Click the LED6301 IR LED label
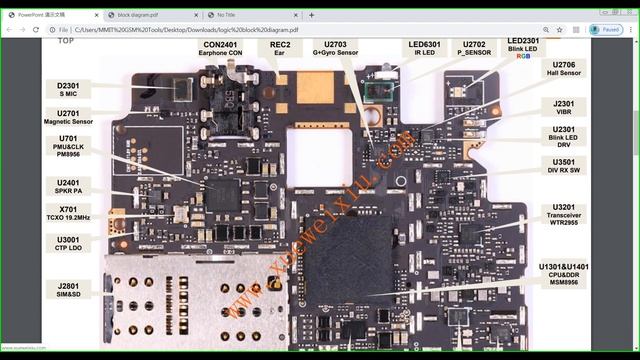This screenshot has width=640, height=360. (x=424, y=48)
